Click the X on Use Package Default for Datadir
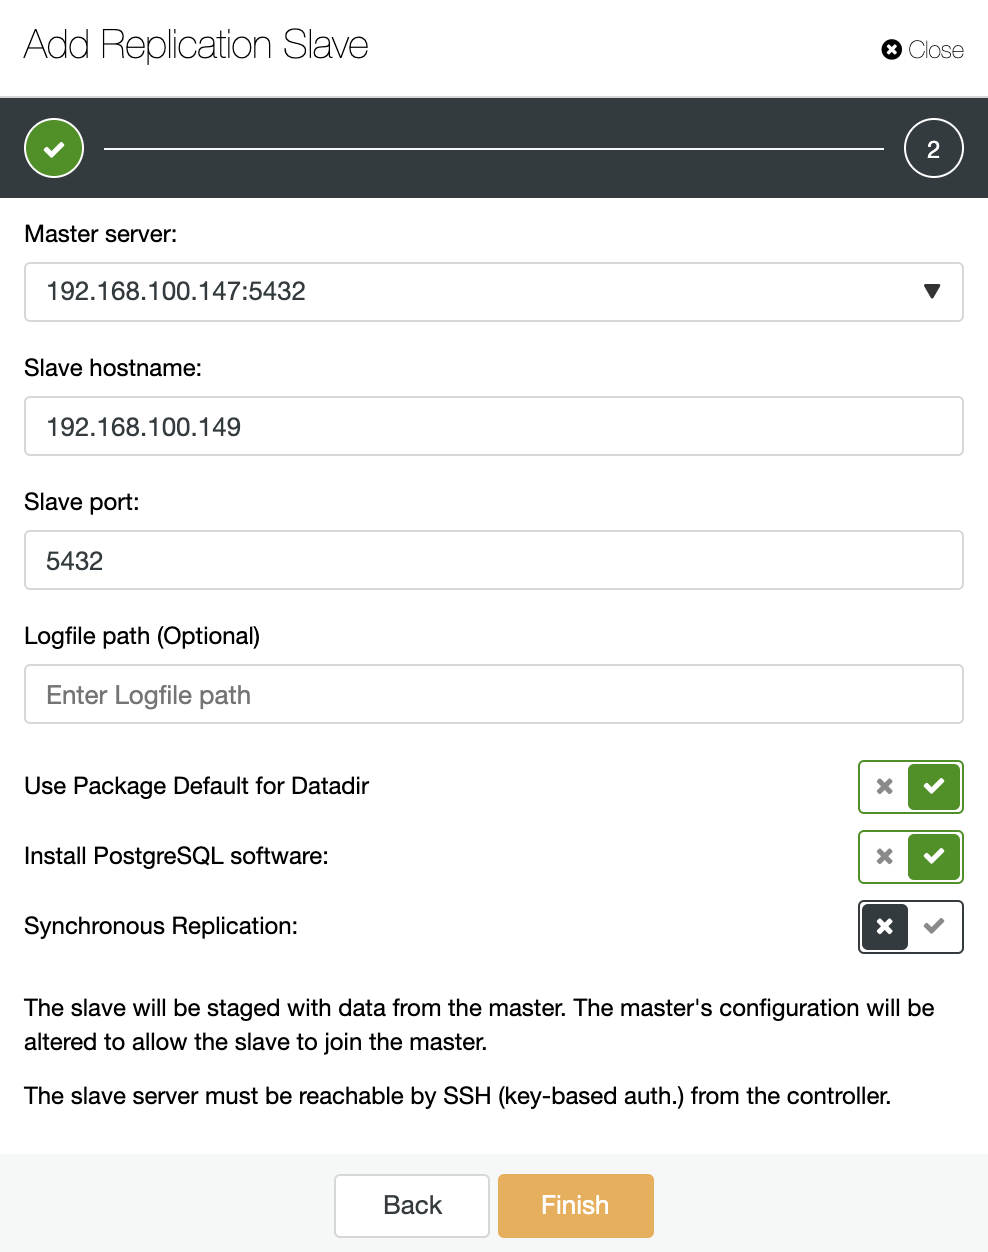 coord(884,787)
